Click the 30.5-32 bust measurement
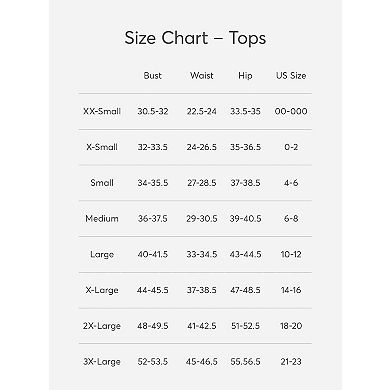Screen dimensions: 390x390 153,111
